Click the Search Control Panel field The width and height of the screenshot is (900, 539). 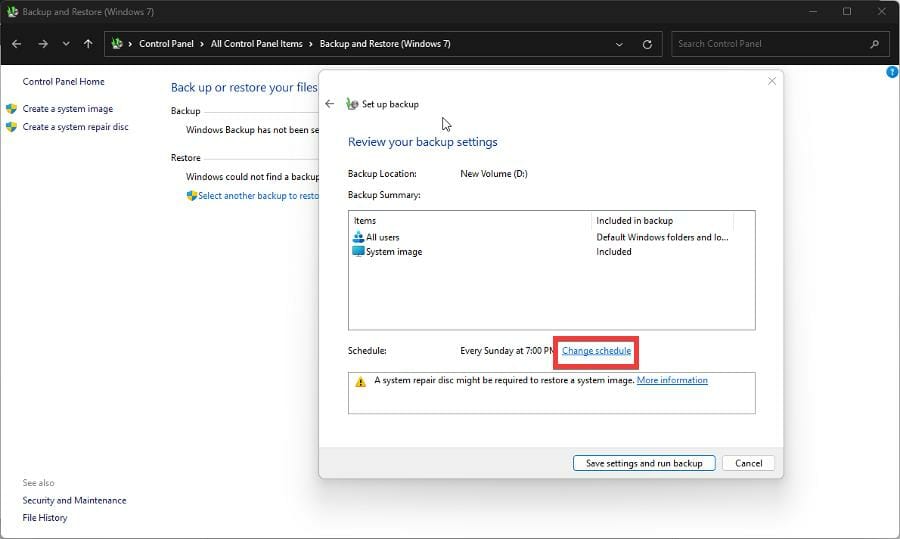coord(780,44)
